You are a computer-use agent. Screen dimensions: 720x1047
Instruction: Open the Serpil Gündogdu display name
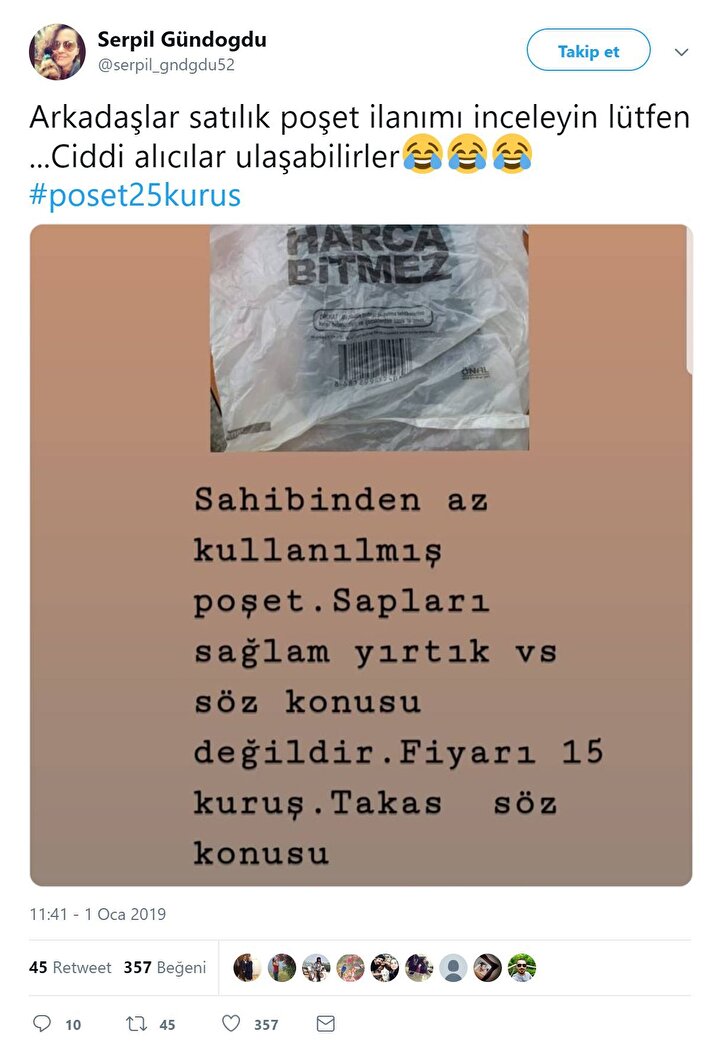point(182,39)
